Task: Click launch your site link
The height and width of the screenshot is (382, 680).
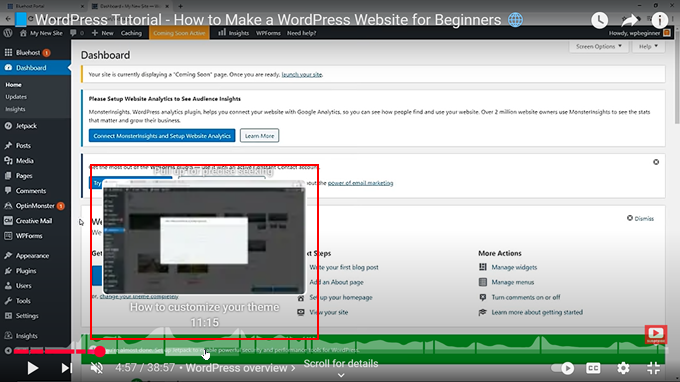Action: click(302, 75)
